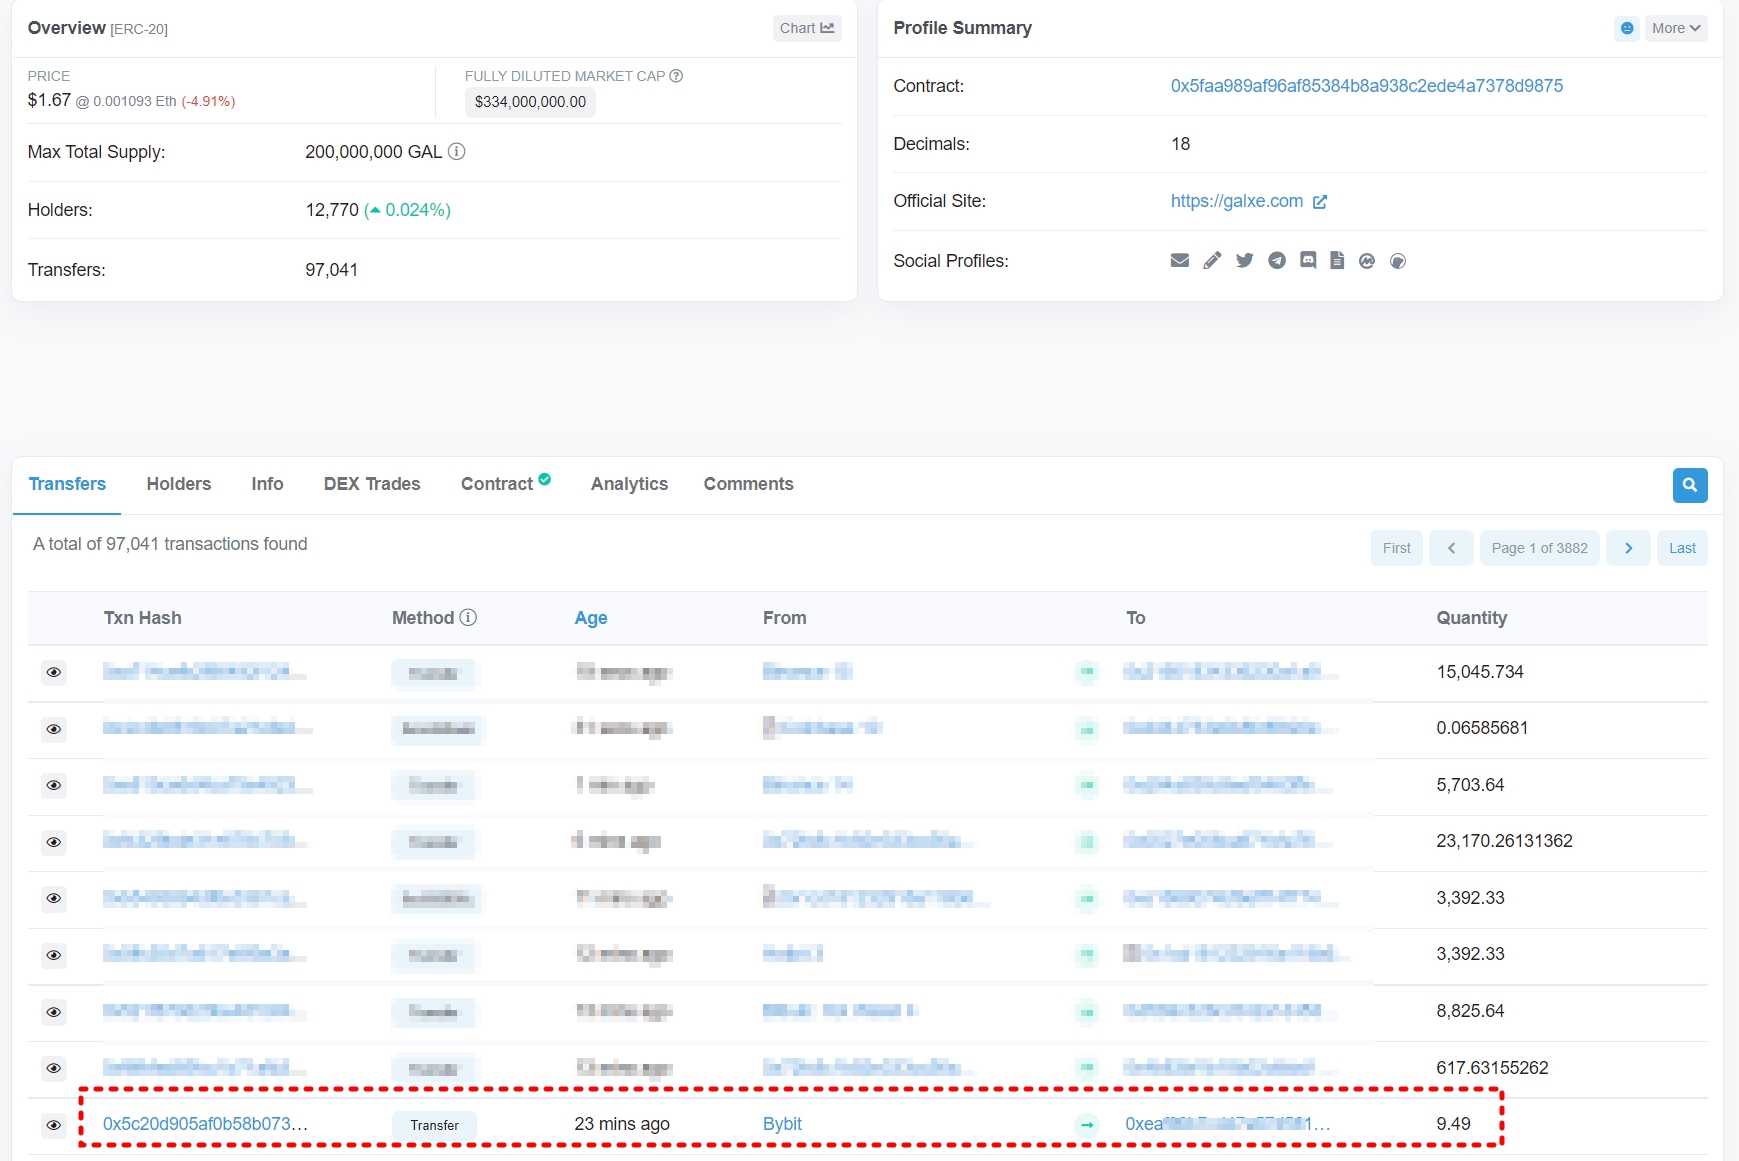Switch to the Holders tab
The width and height of the screenshot is (1739, 1161).
tap(179, 484)
